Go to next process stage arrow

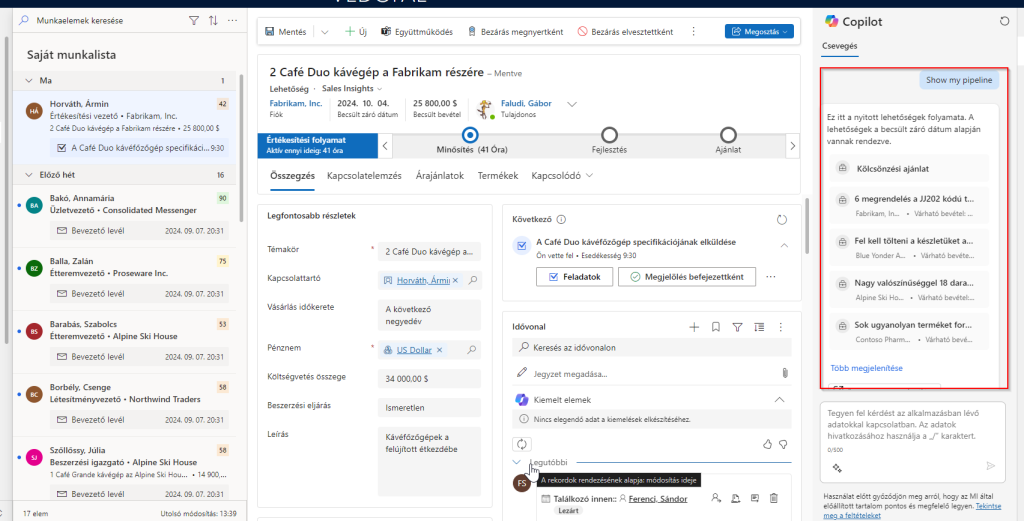pyautogui.click(x=793, y=146)
